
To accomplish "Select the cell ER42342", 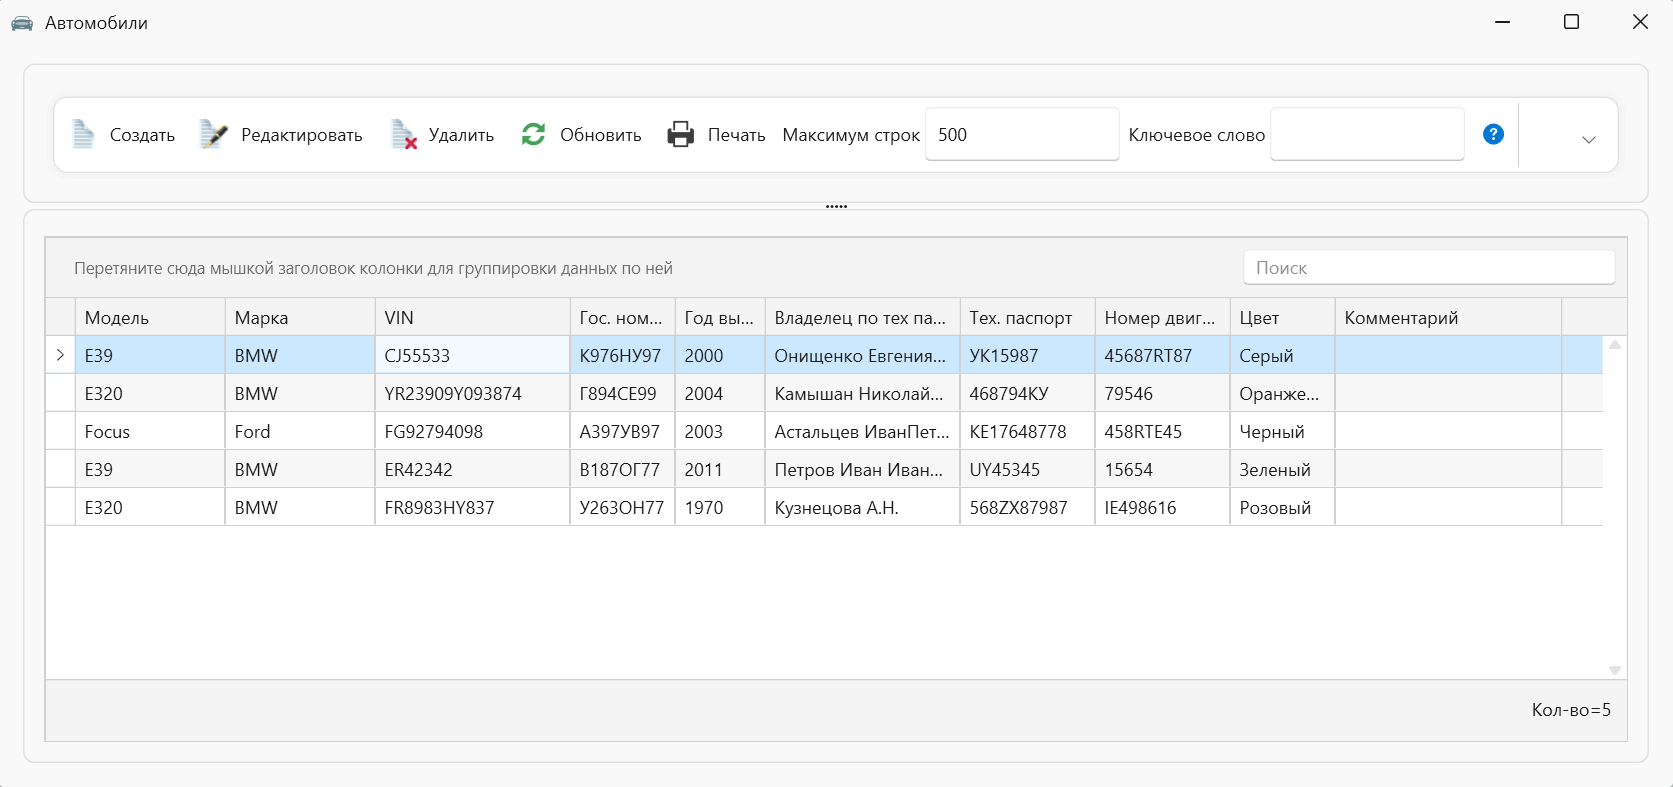I will pyautogui.click(x=473, y=469).
